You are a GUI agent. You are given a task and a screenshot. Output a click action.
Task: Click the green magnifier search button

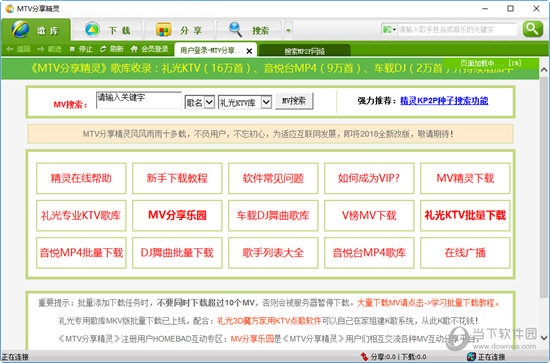click(532, 29)
